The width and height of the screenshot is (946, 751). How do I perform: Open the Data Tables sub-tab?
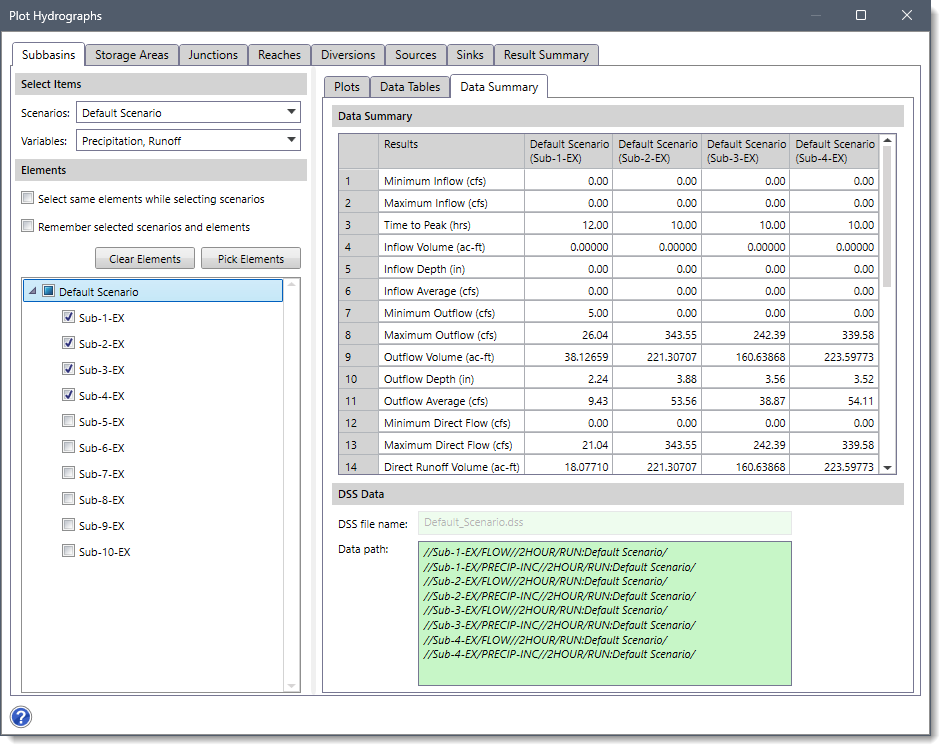410,87
